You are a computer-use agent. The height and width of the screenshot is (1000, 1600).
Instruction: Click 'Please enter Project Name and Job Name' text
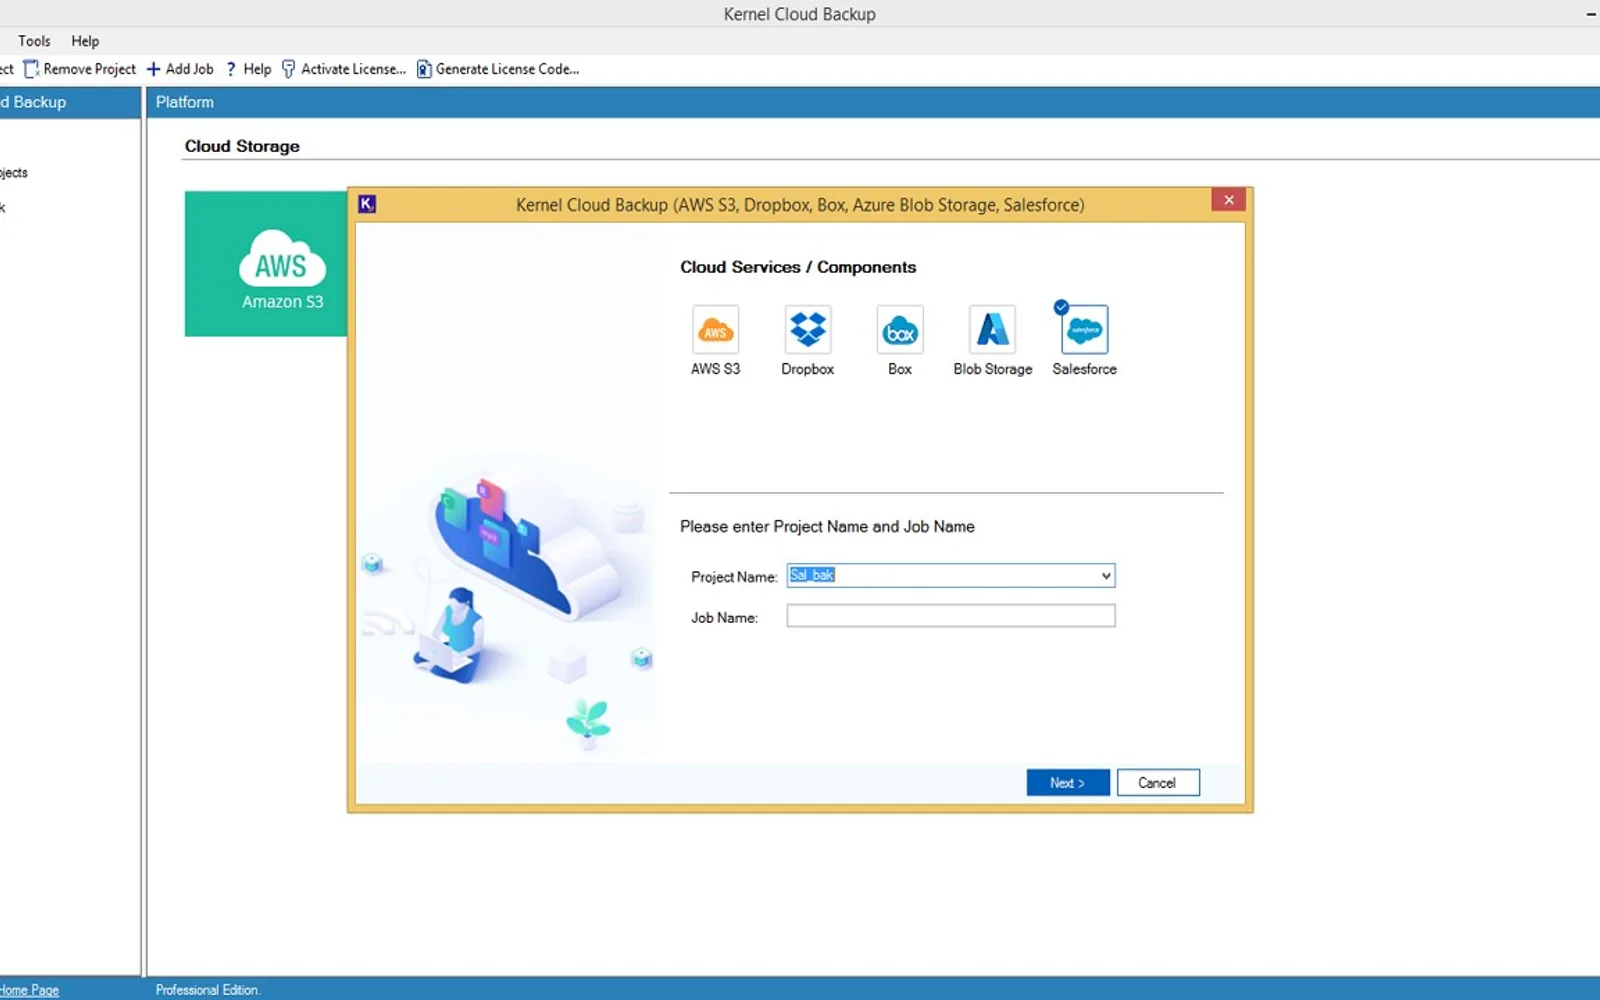[x=827, y=526]
